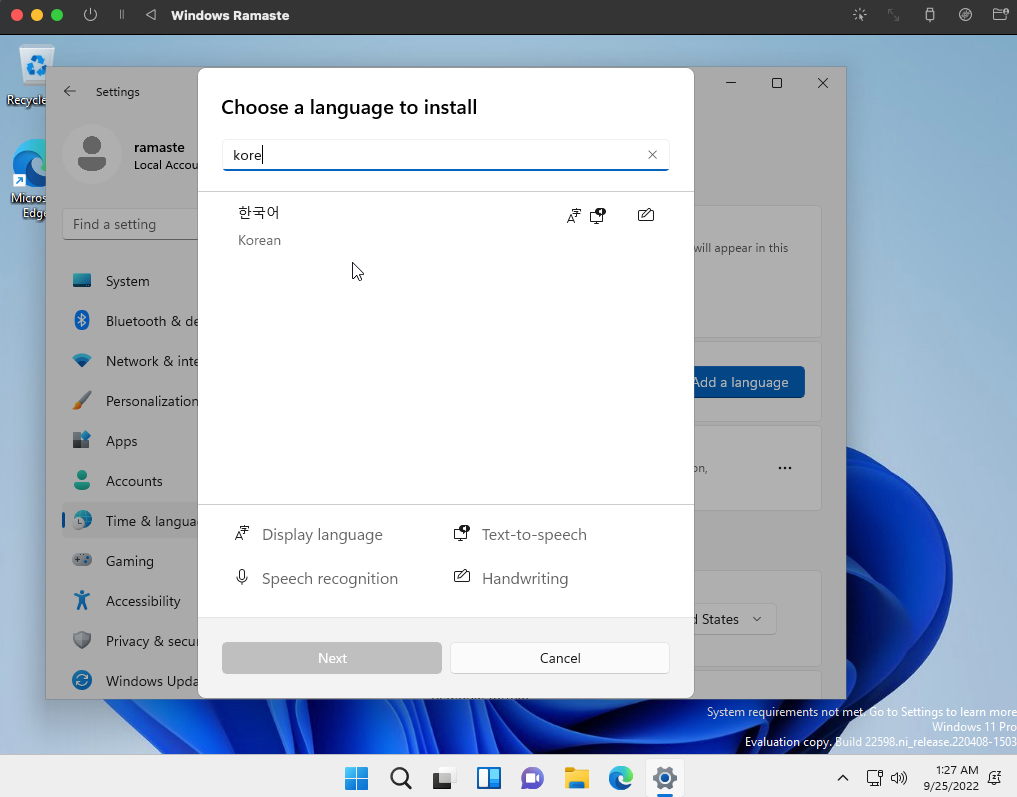Open the Windows Start menu
The width and height of the screenshot is (1017, 797).
[357, 778]
